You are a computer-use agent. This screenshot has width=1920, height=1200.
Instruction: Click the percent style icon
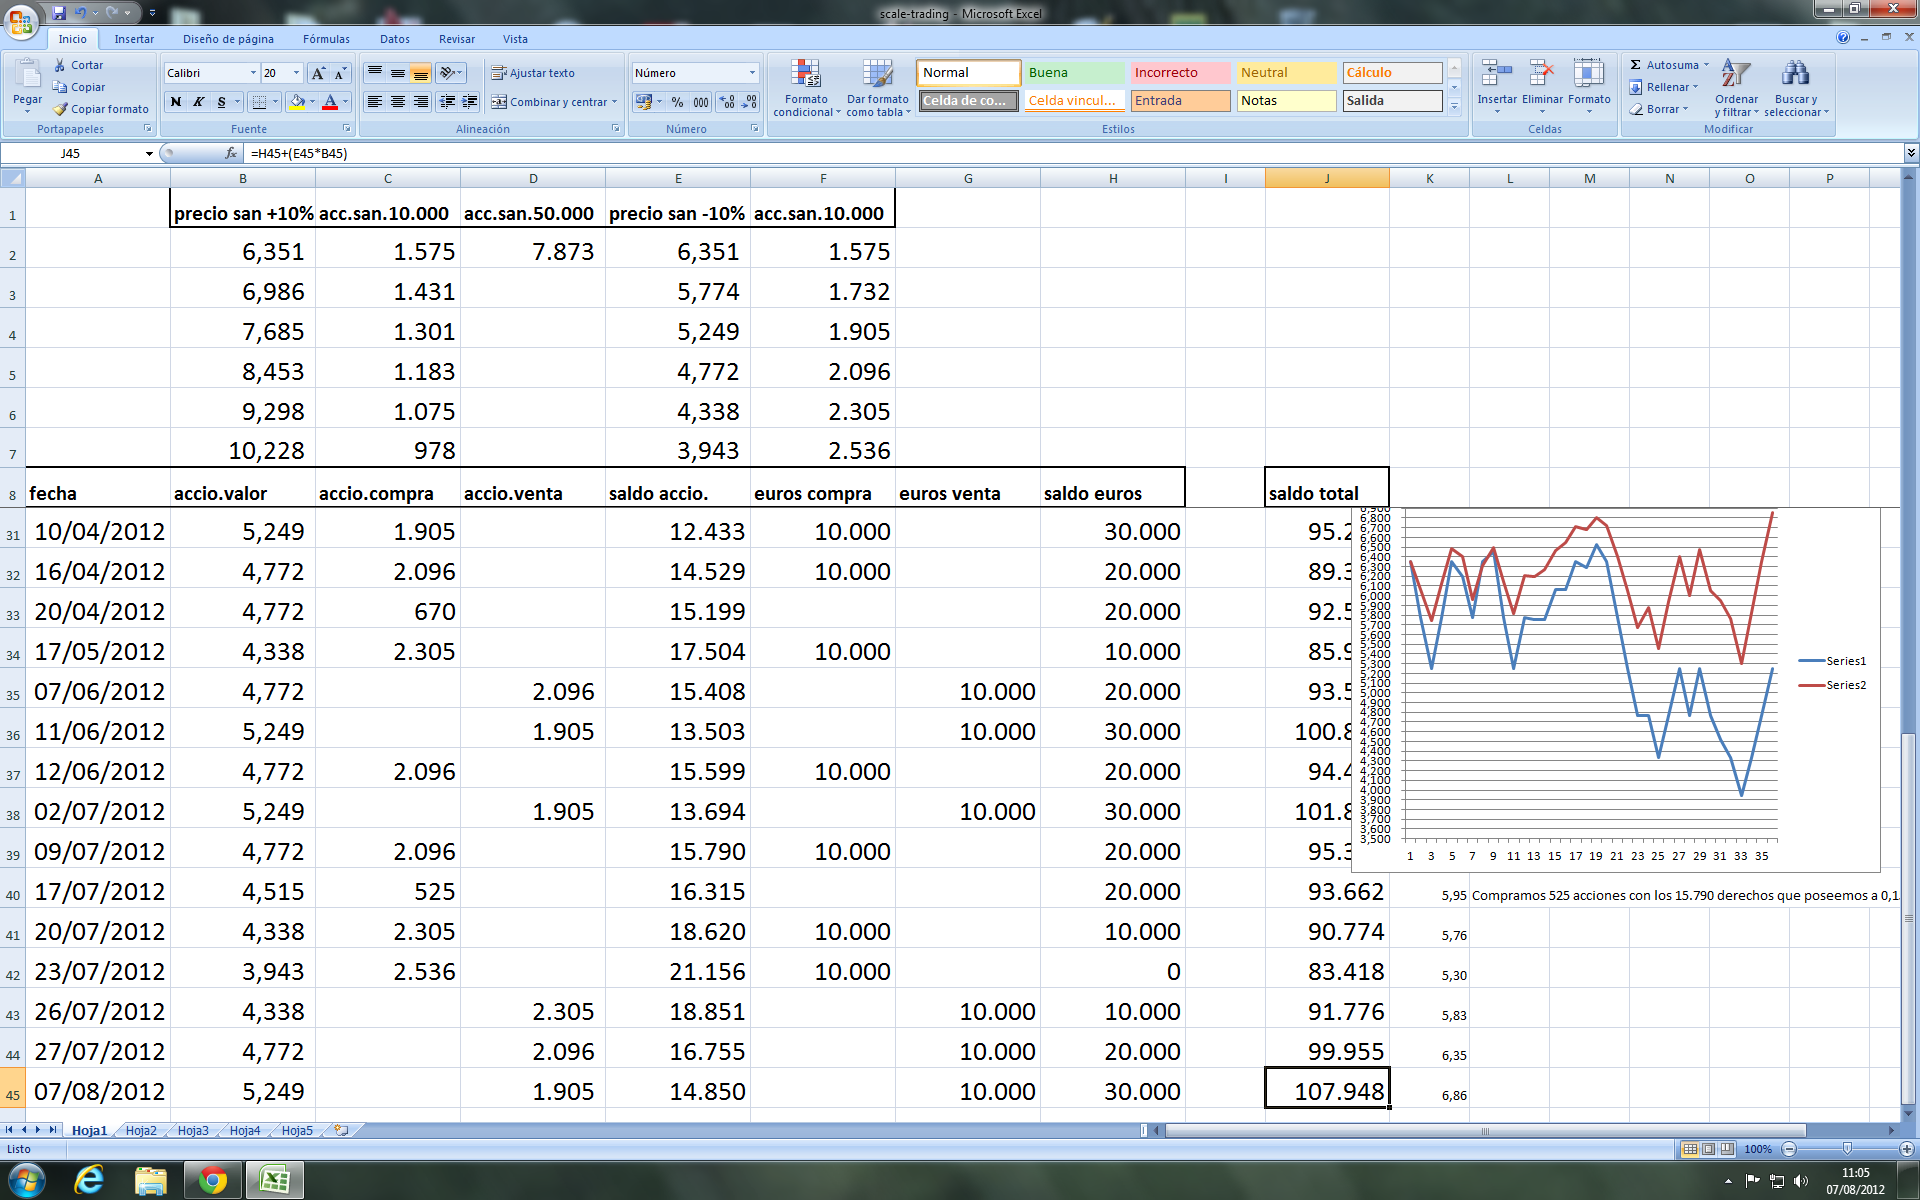click(677, 102)
